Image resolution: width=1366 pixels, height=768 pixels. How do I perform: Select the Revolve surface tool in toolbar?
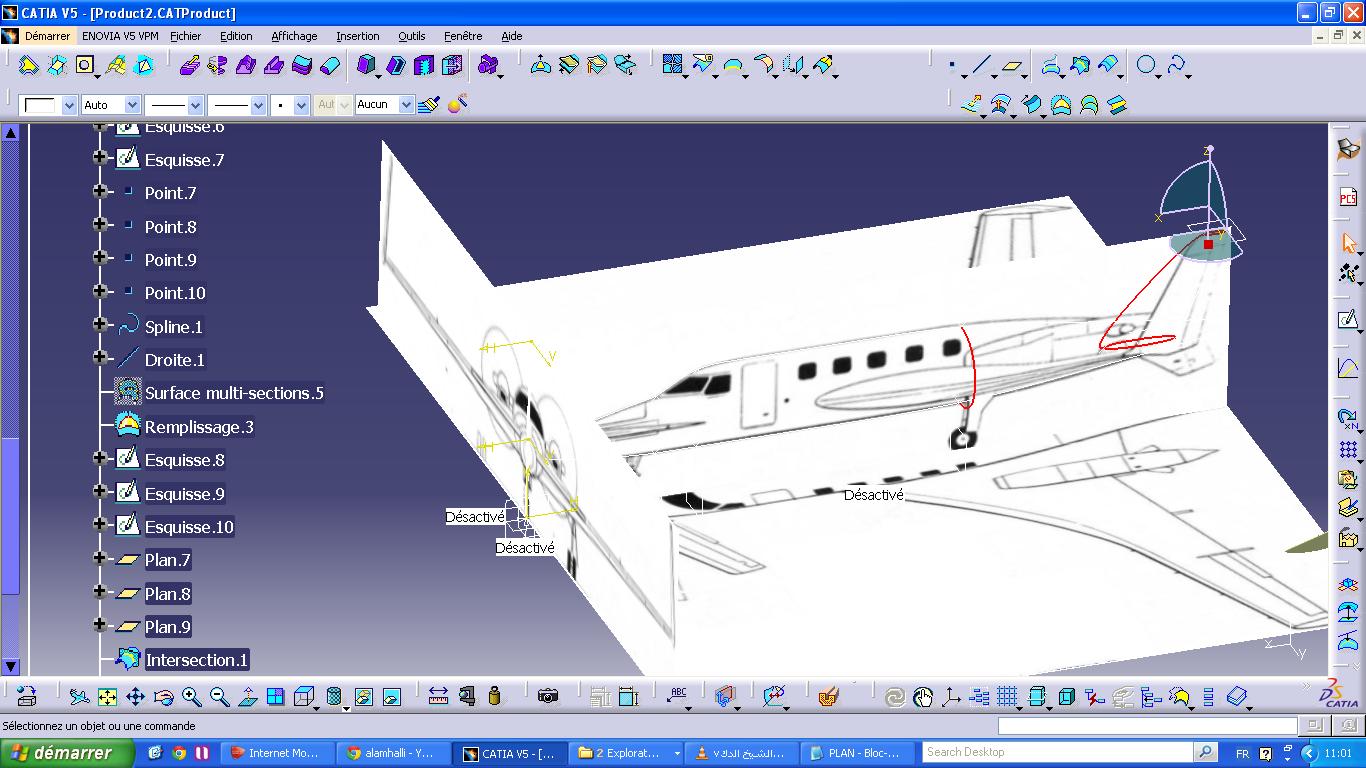(x=218, y=66)
